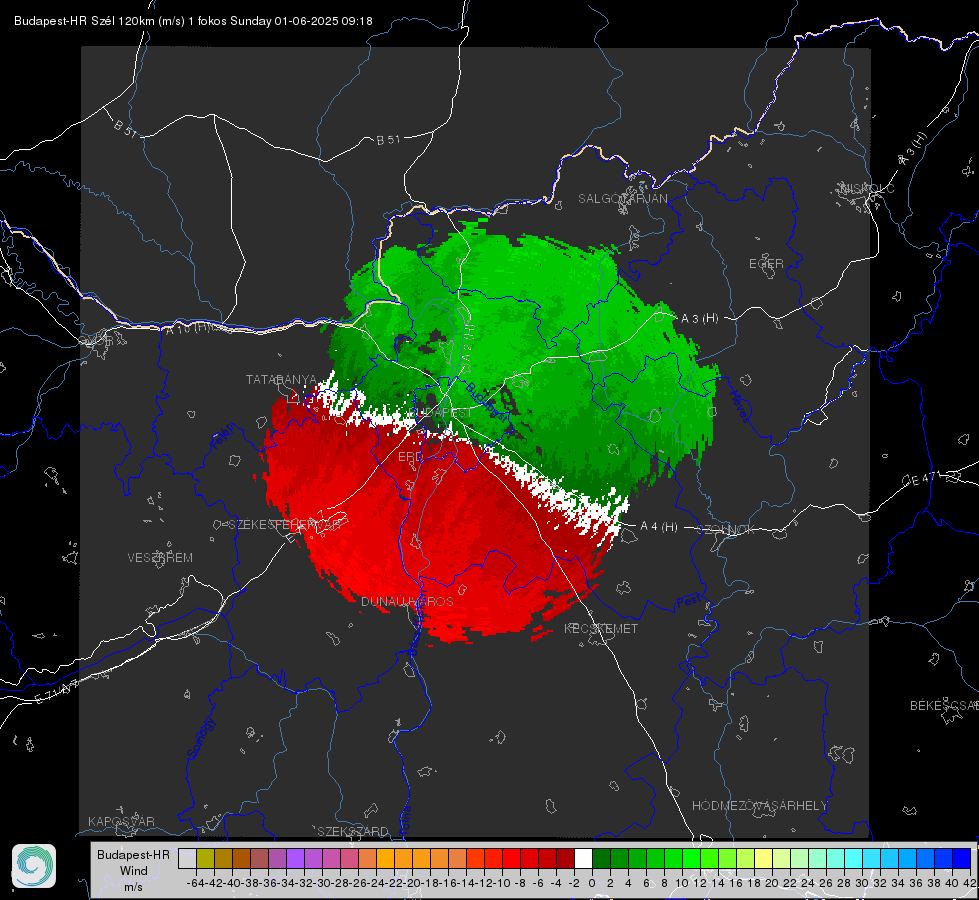Click the deep blue swatch at legend value 42
The height and width of the screenshot is (900, 979).
point(962,858)
